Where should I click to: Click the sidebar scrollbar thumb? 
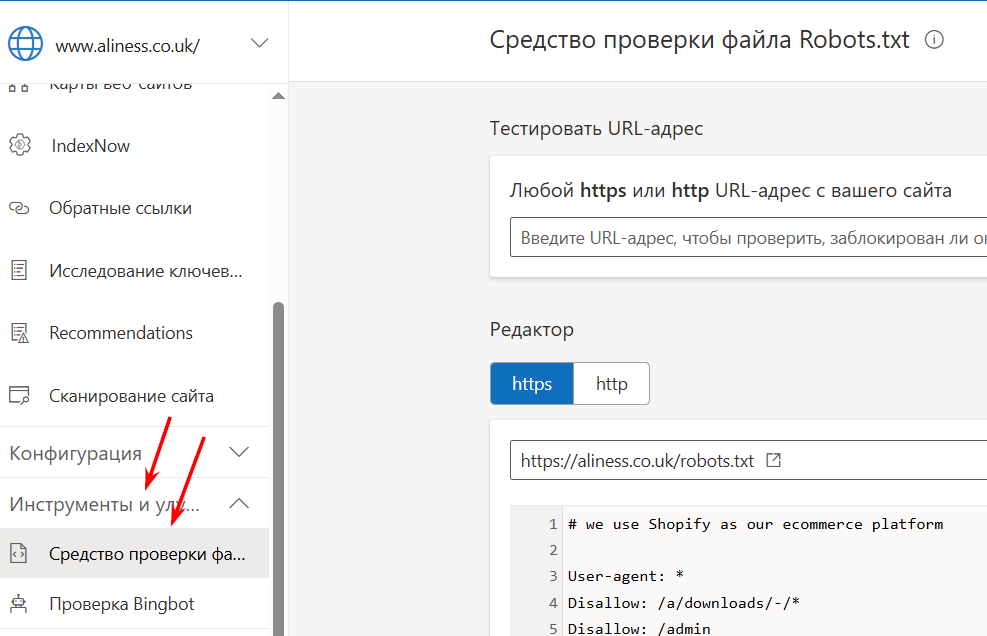point(278,469)
